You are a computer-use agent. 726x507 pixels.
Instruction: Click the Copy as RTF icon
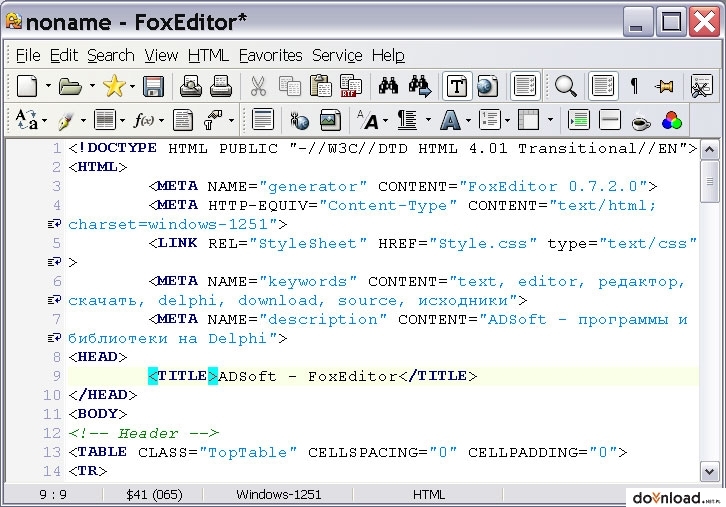click(351, 86)
